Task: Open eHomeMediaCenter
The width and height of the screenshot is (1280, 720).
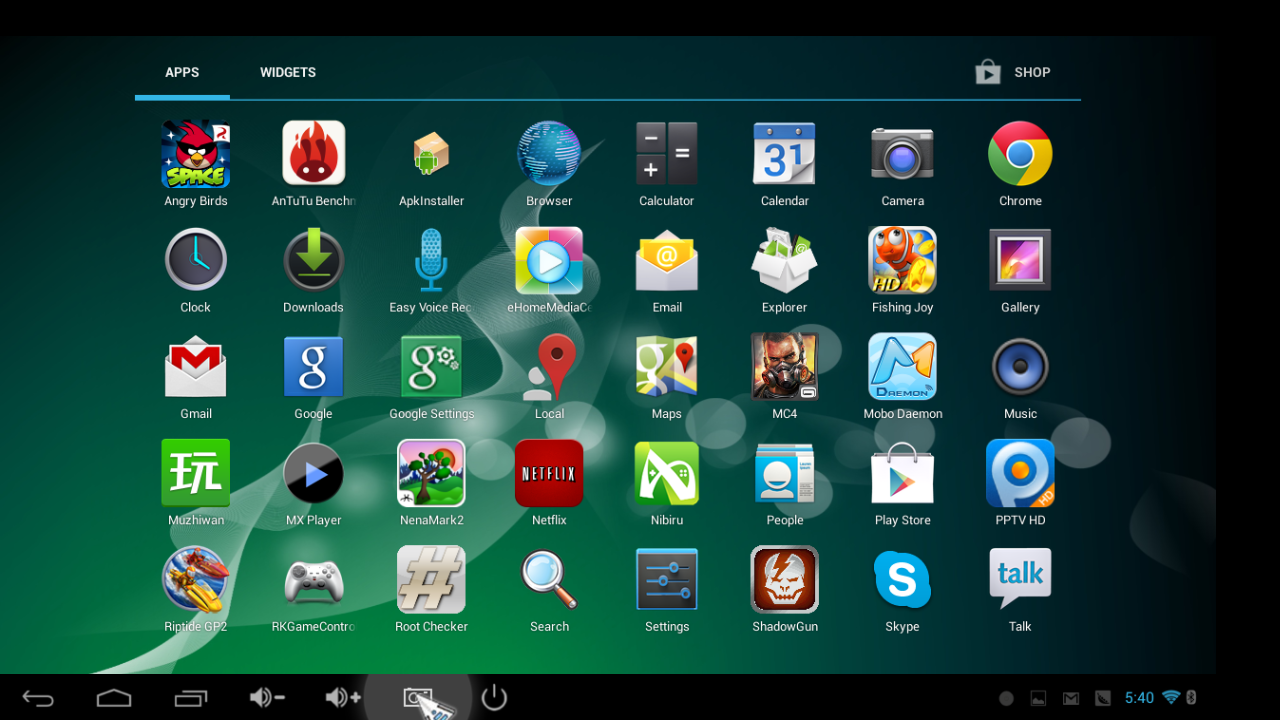Action: [x=549, y=260]
